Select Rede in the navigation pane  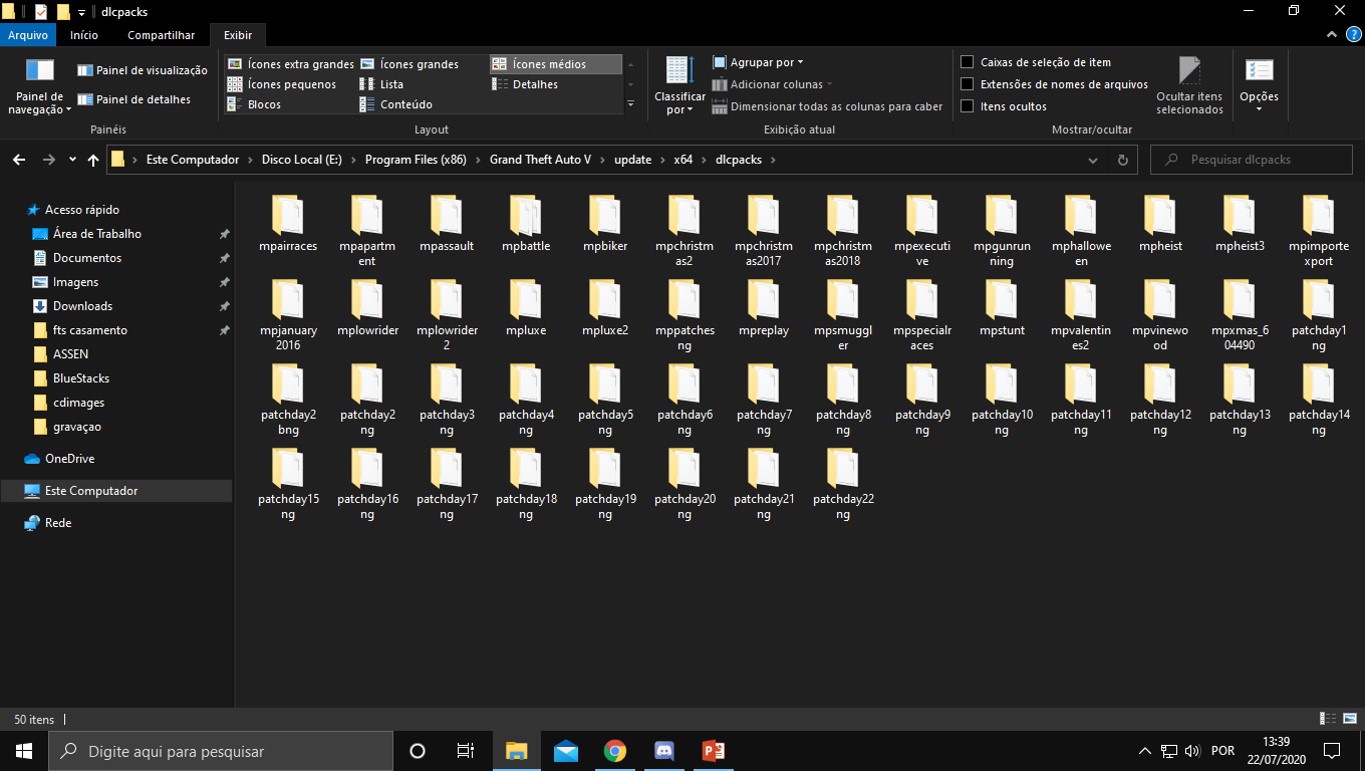58,523
